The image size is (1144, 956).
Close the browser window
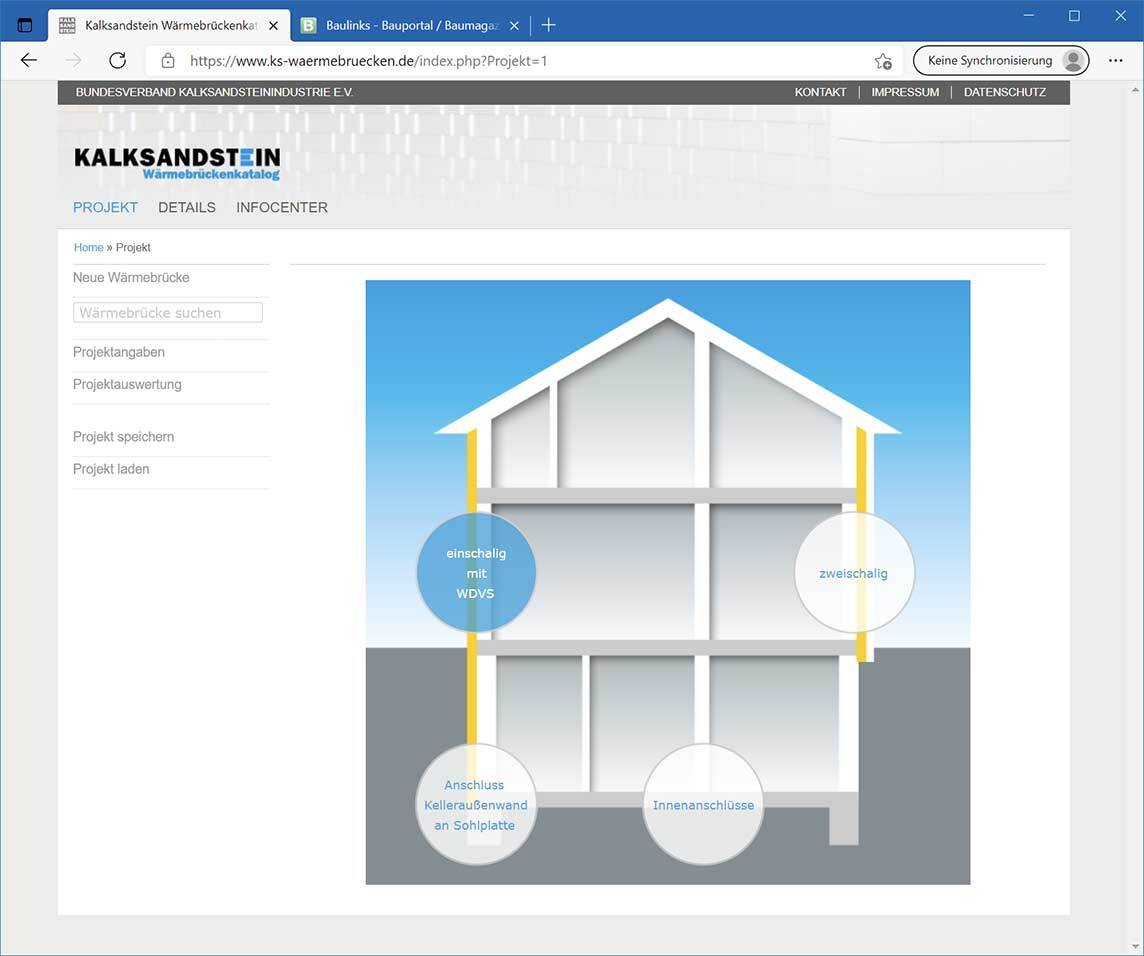1121,16
